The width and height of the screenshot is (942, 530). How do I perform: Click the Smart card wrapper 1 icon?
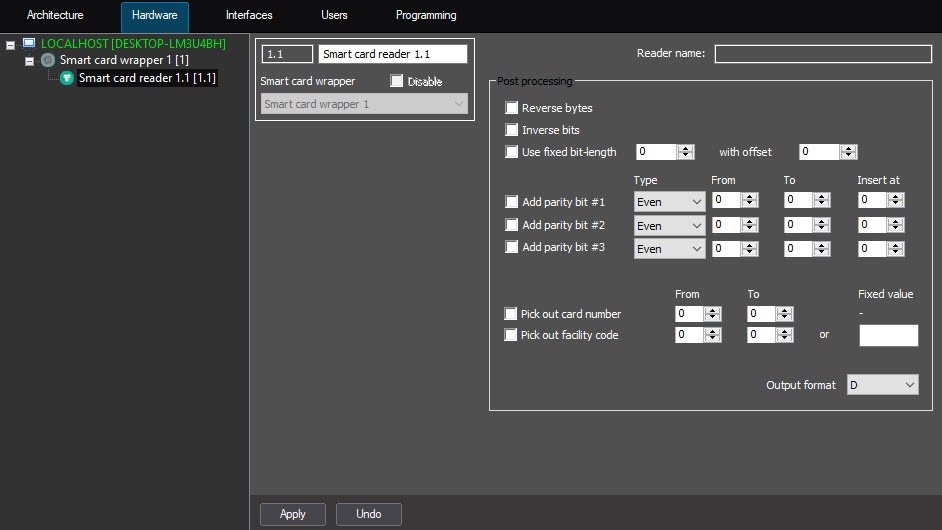pos(47,61)
